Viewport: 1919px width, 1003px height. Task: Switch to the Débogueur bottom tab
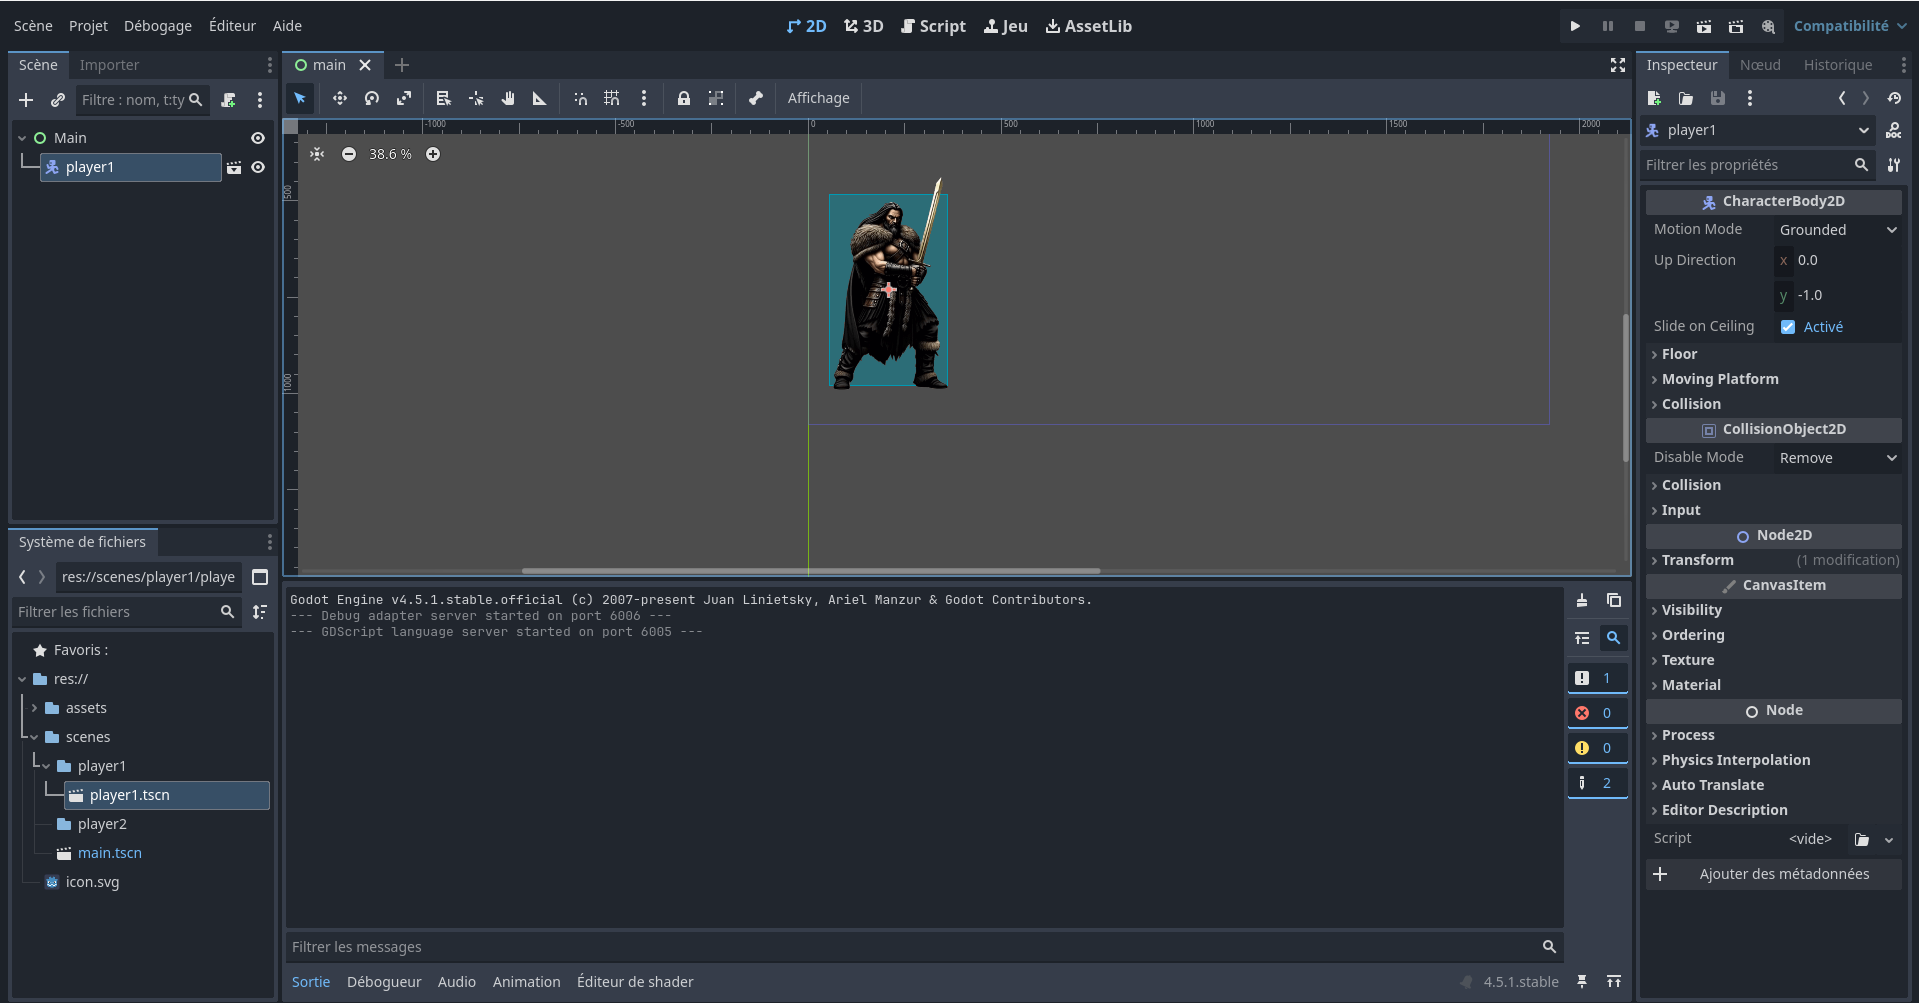(x=384, y=982)
